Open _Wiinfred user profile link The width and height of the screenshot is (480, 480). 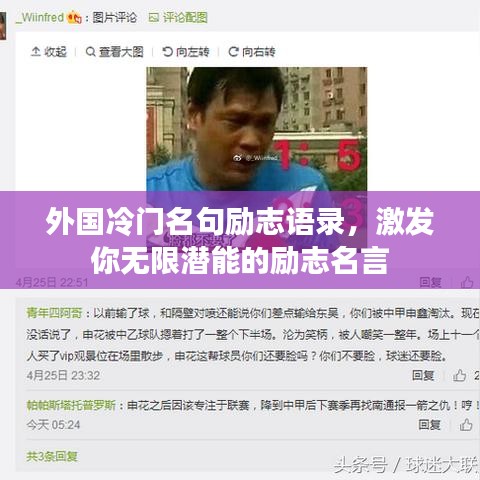coord(40,17)
